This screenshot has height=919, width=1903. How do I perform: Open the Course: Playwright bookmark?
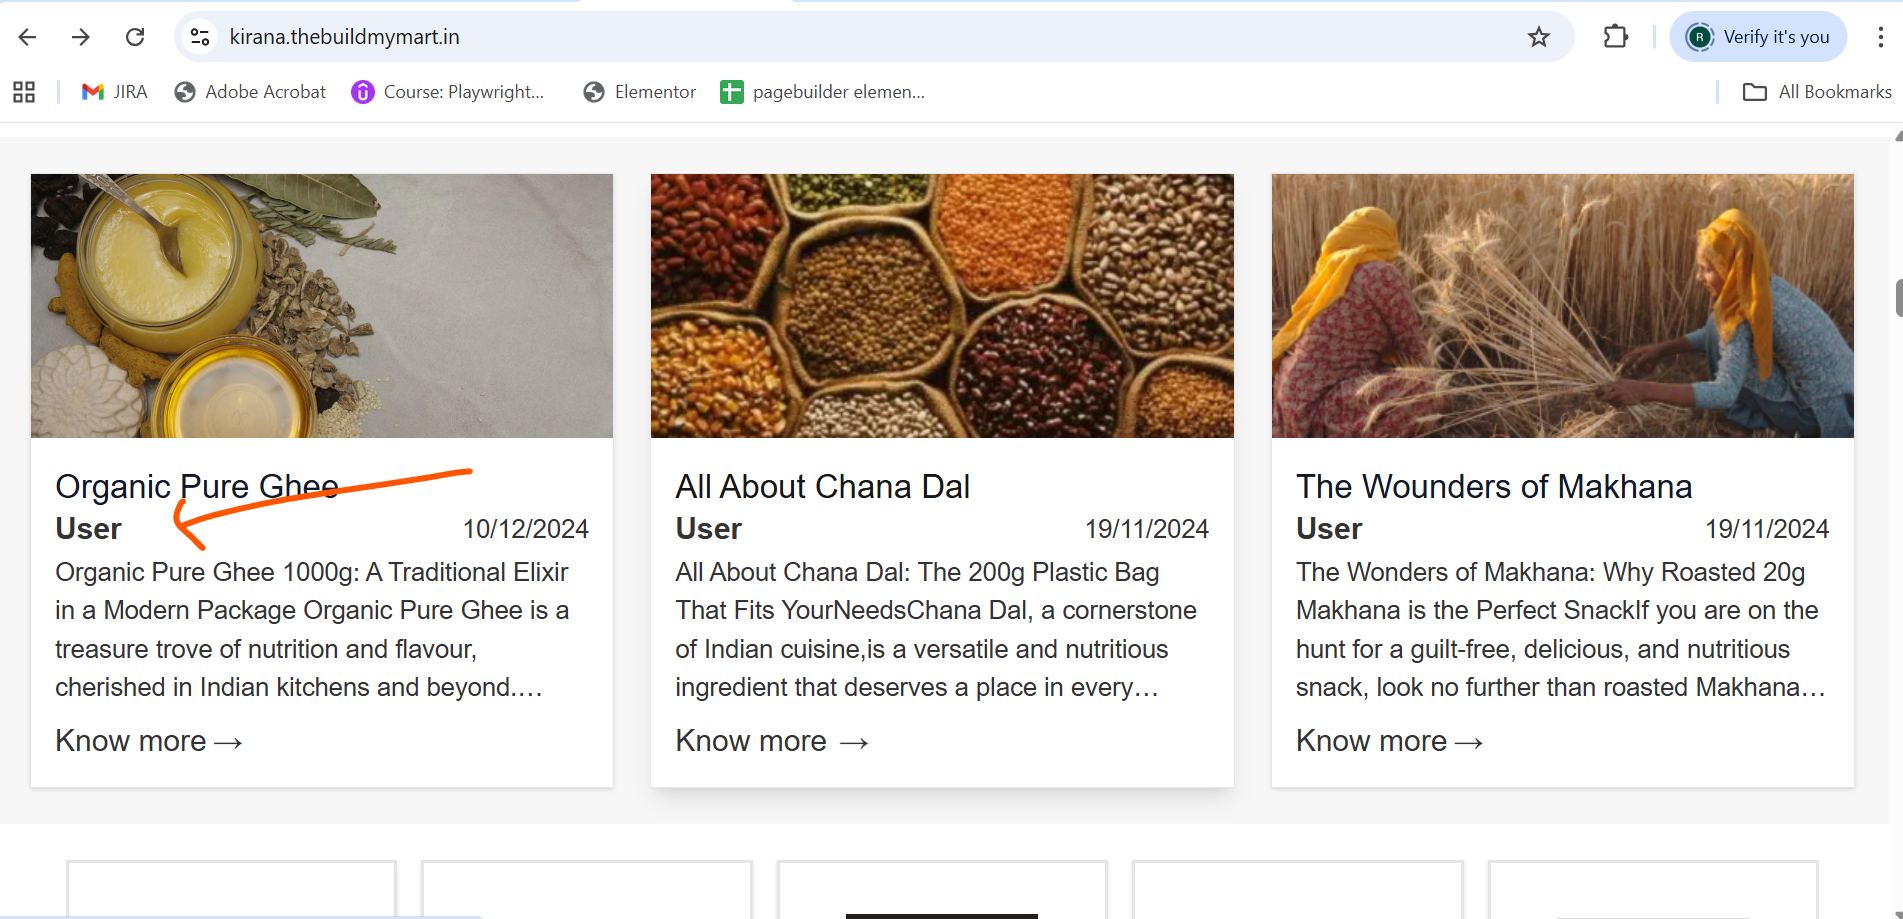448,92
